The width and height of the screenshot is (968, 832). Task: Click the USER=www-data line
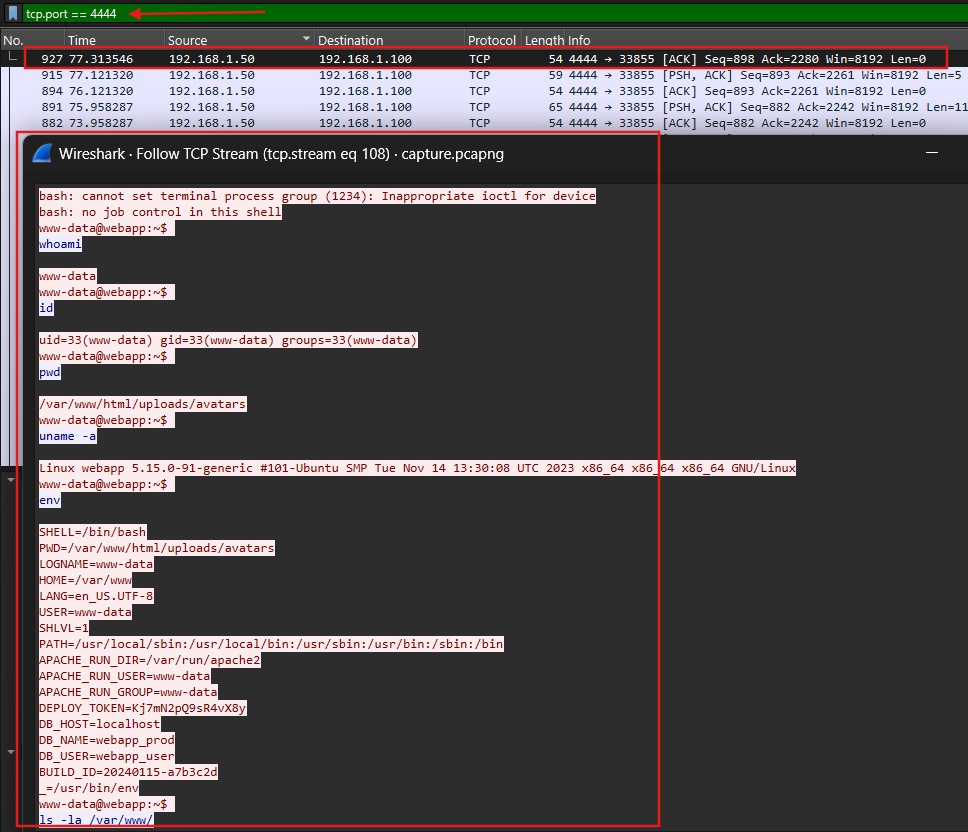[x=85, y=612]
